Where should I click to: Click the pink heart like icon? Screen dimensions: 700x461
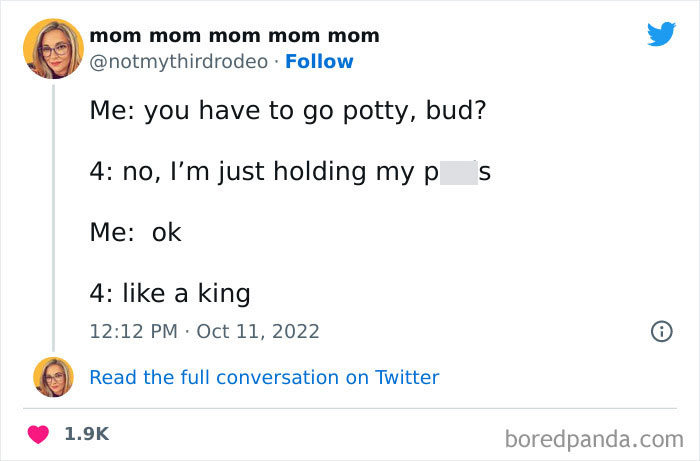tap(41, 434)
